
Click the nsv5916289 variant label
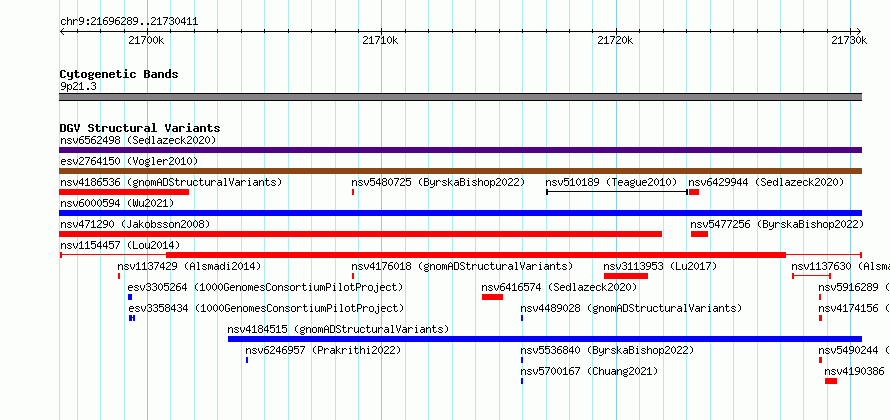coord(854,287)
